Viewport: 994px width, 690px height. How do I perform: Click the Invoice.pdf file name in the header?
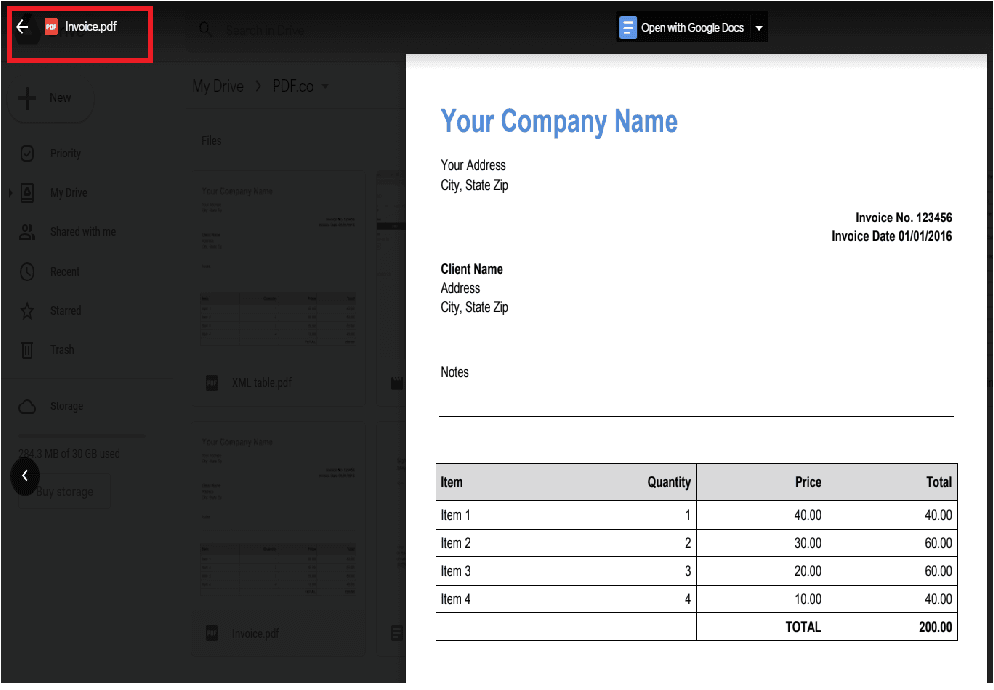click(91, 27)
